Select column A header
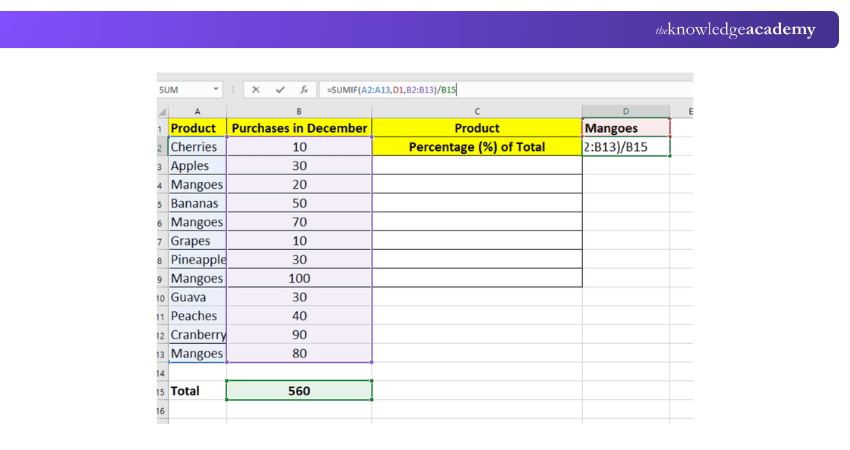Screen dimensions: 850x450 [x=197, y=111]
